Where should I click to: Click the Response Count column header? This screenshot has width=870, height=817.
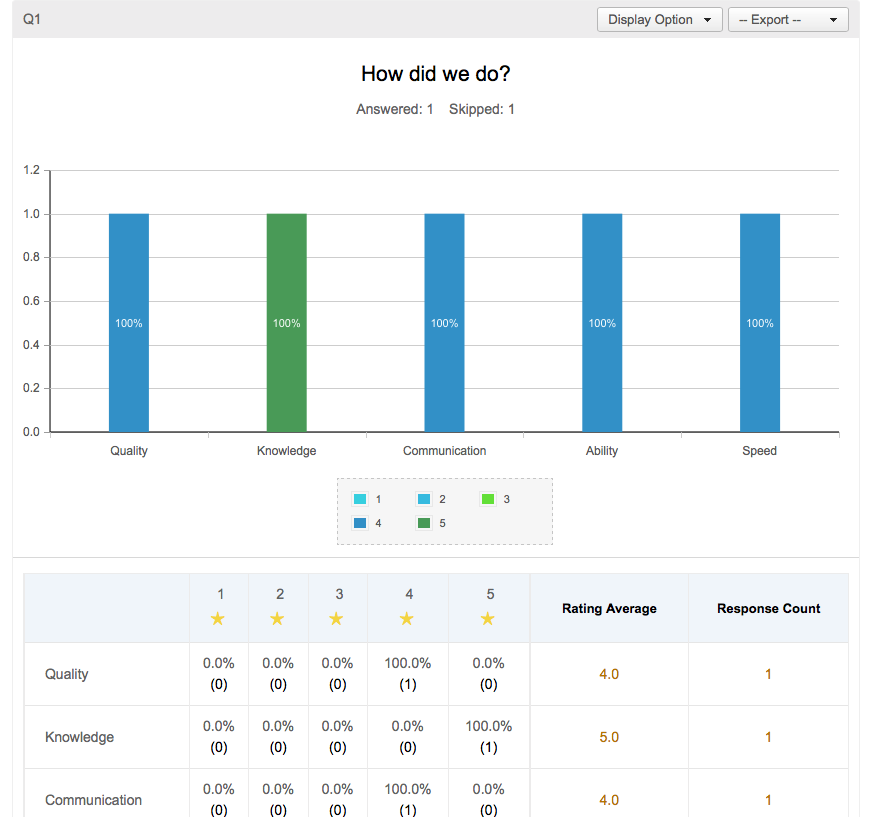[x=768, y=608]
